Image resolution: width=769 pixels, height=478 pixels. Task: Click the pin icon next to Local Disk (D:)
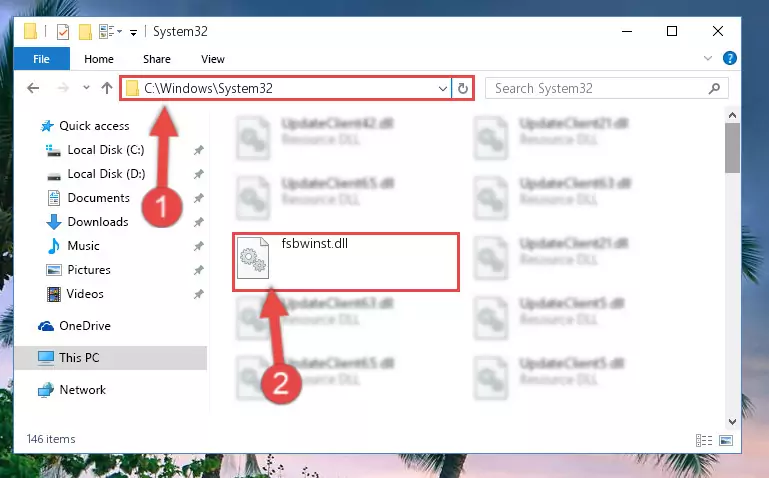[199, 175]
